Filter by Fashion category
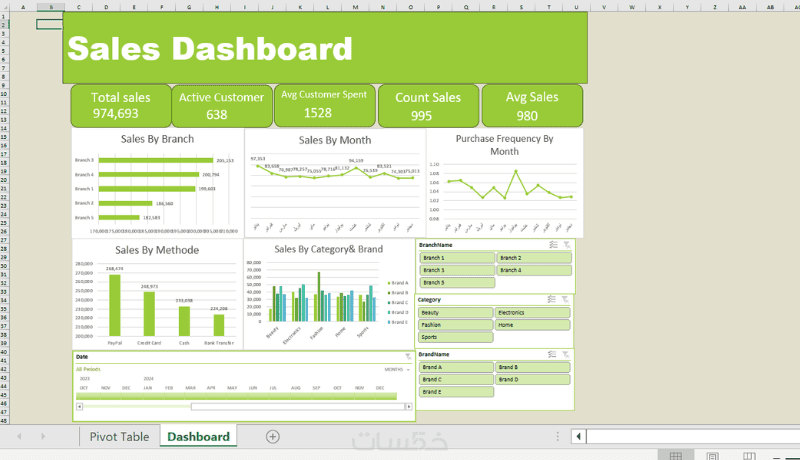This screenshot has width=800, height=460. pyautogui.click(x=456, y=324)
